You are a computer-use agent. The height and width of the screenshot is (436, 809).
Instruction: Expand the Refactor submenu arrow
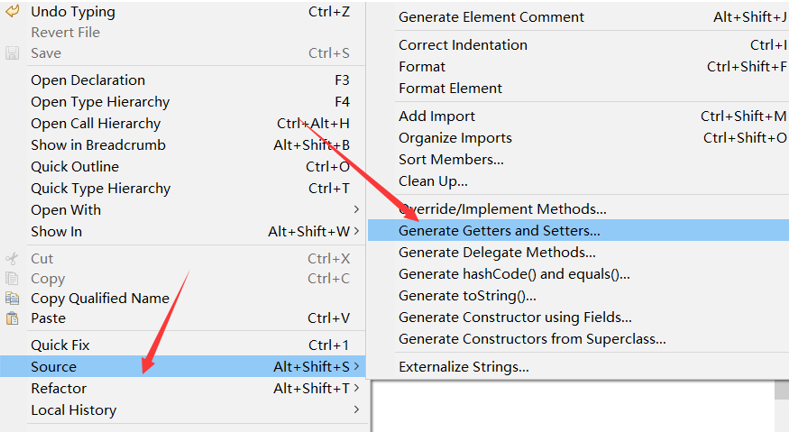click(x=356, y=388)
